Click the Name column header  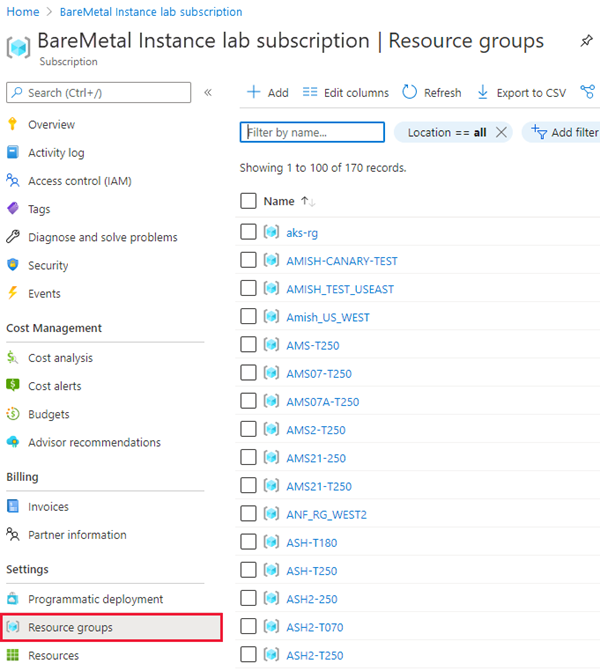pos(279,201)
